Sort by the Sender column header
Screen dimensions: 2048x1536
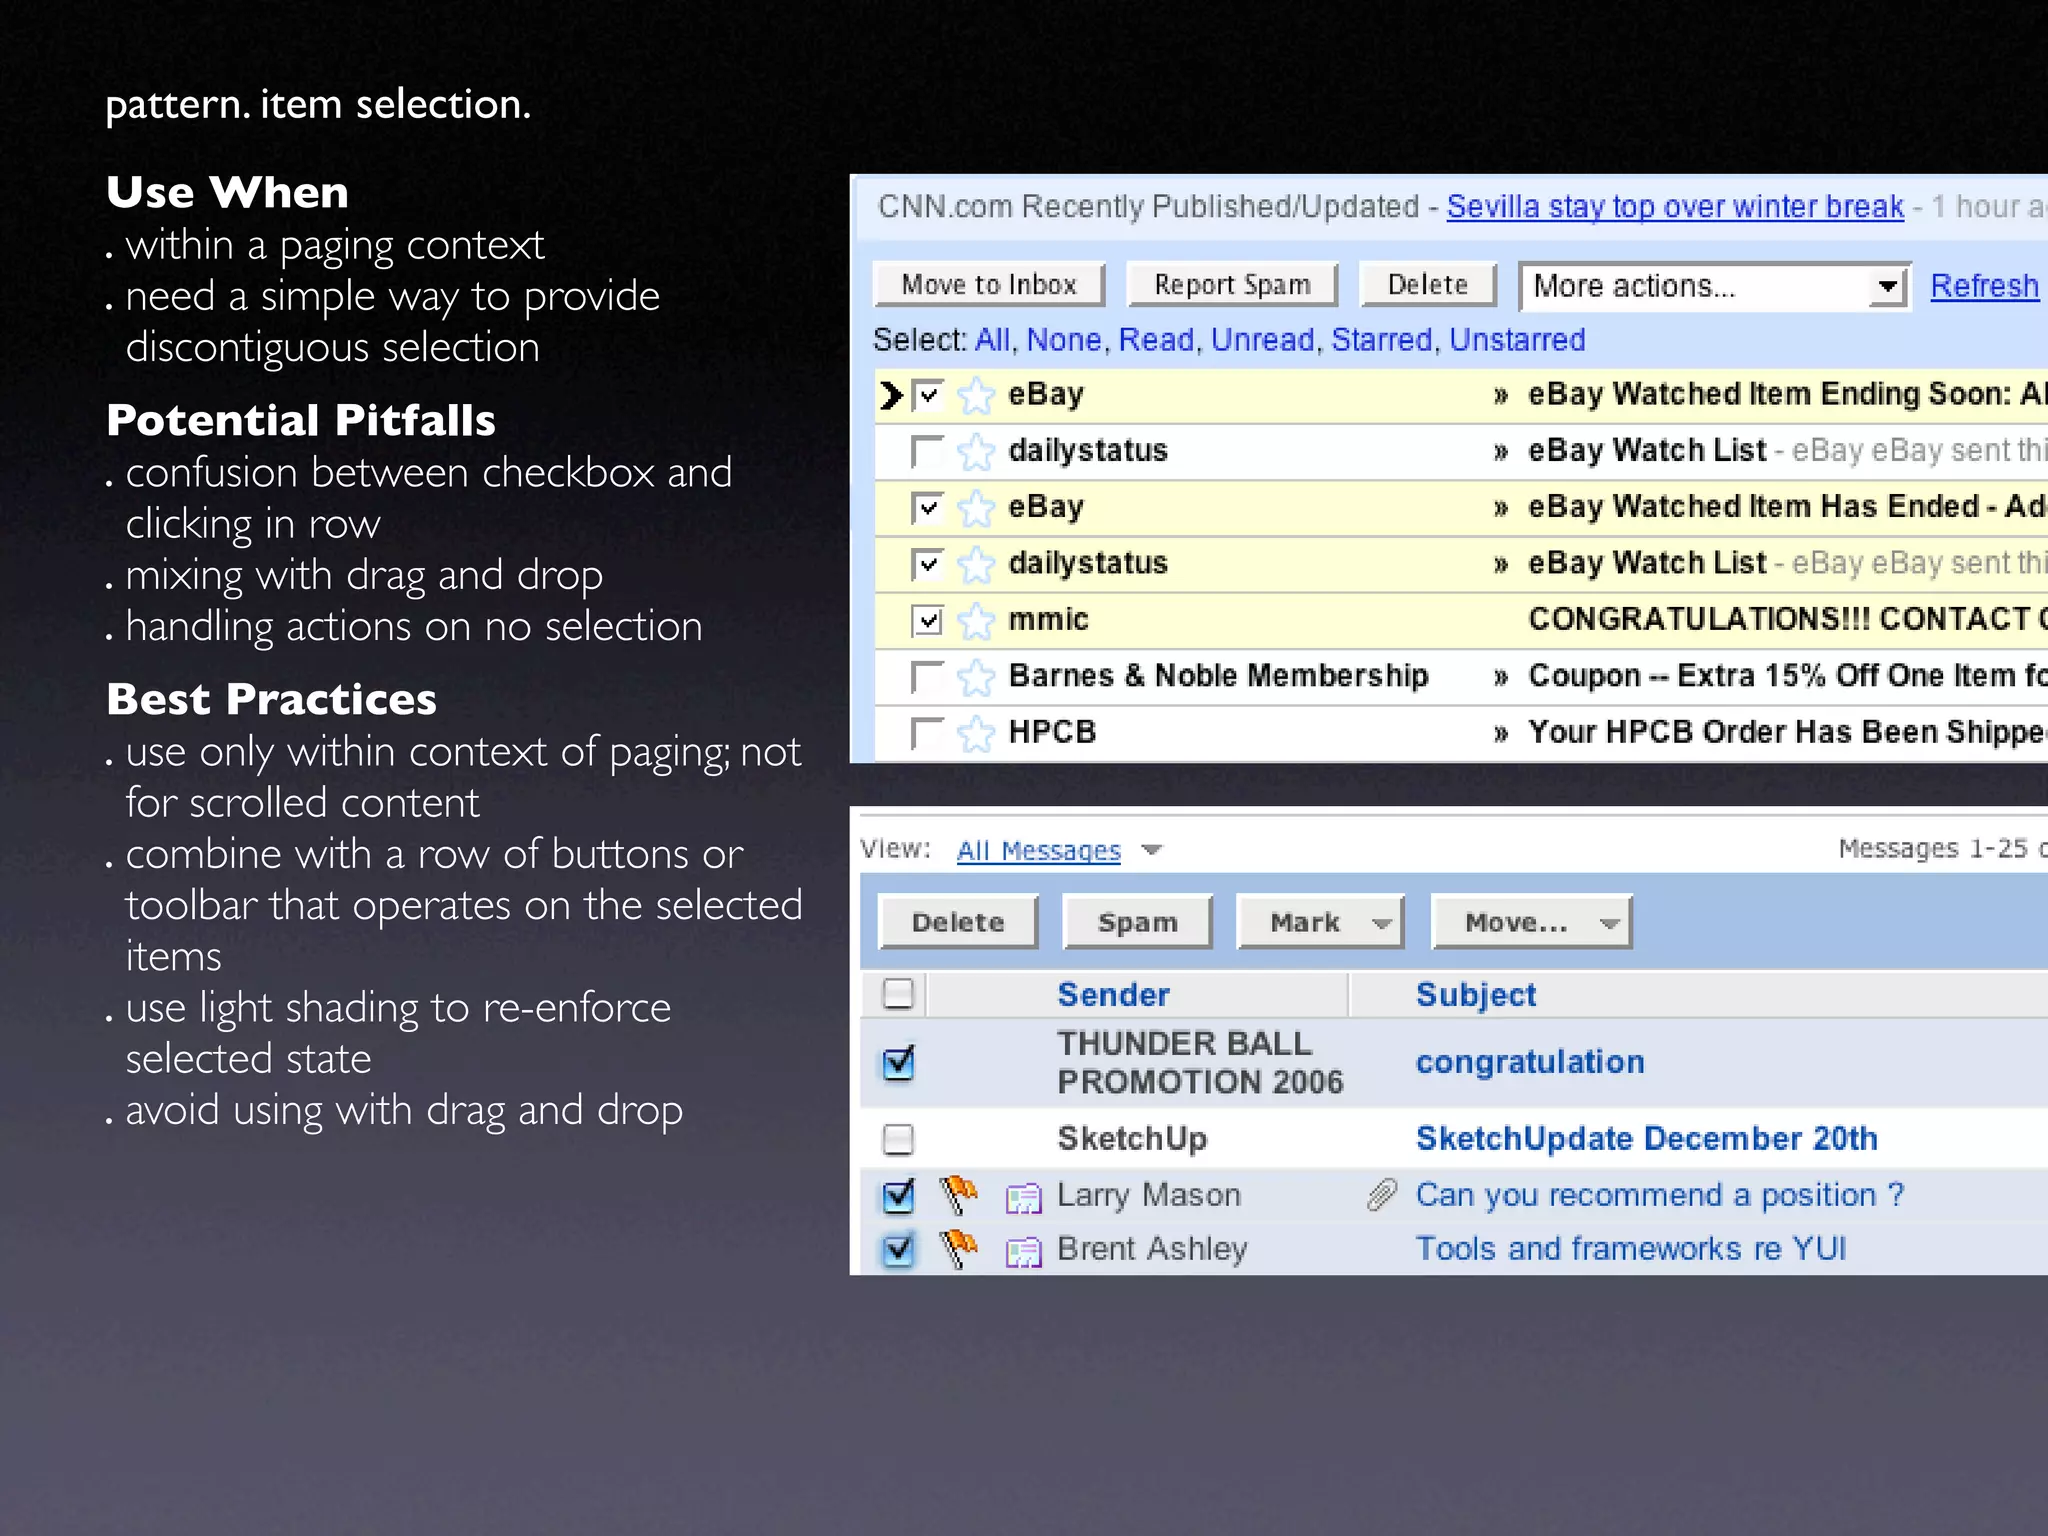click(x=1113, y=995)
